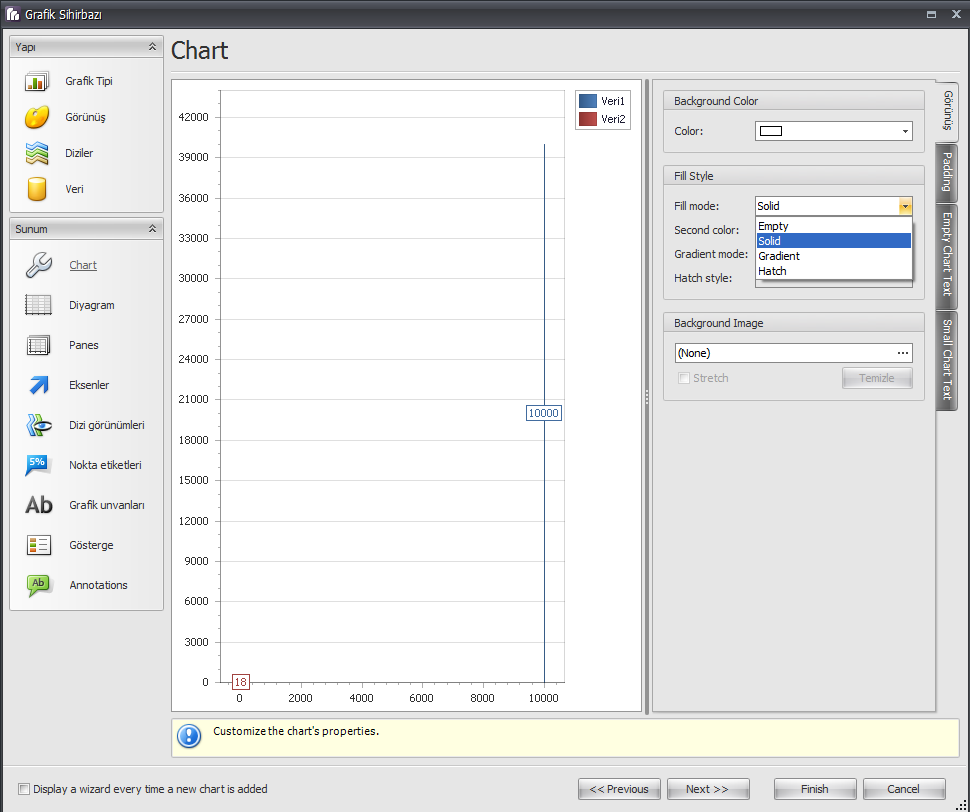The image size is (970, 812).
Task: Open the Background Color dropdown arrow
Action: tap(905, 131)
